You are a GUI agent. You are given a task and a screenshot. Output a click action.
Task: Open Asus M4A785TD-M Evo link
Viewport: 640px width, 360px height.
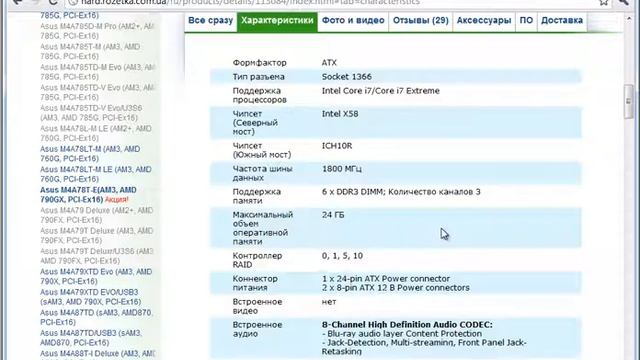tap(97, 72)
